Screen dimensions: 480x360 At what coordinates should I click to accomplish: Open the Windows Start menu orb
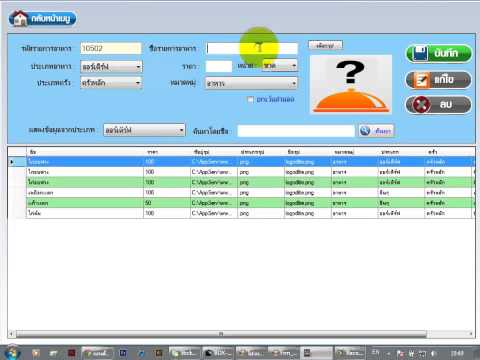pos(13,352)
